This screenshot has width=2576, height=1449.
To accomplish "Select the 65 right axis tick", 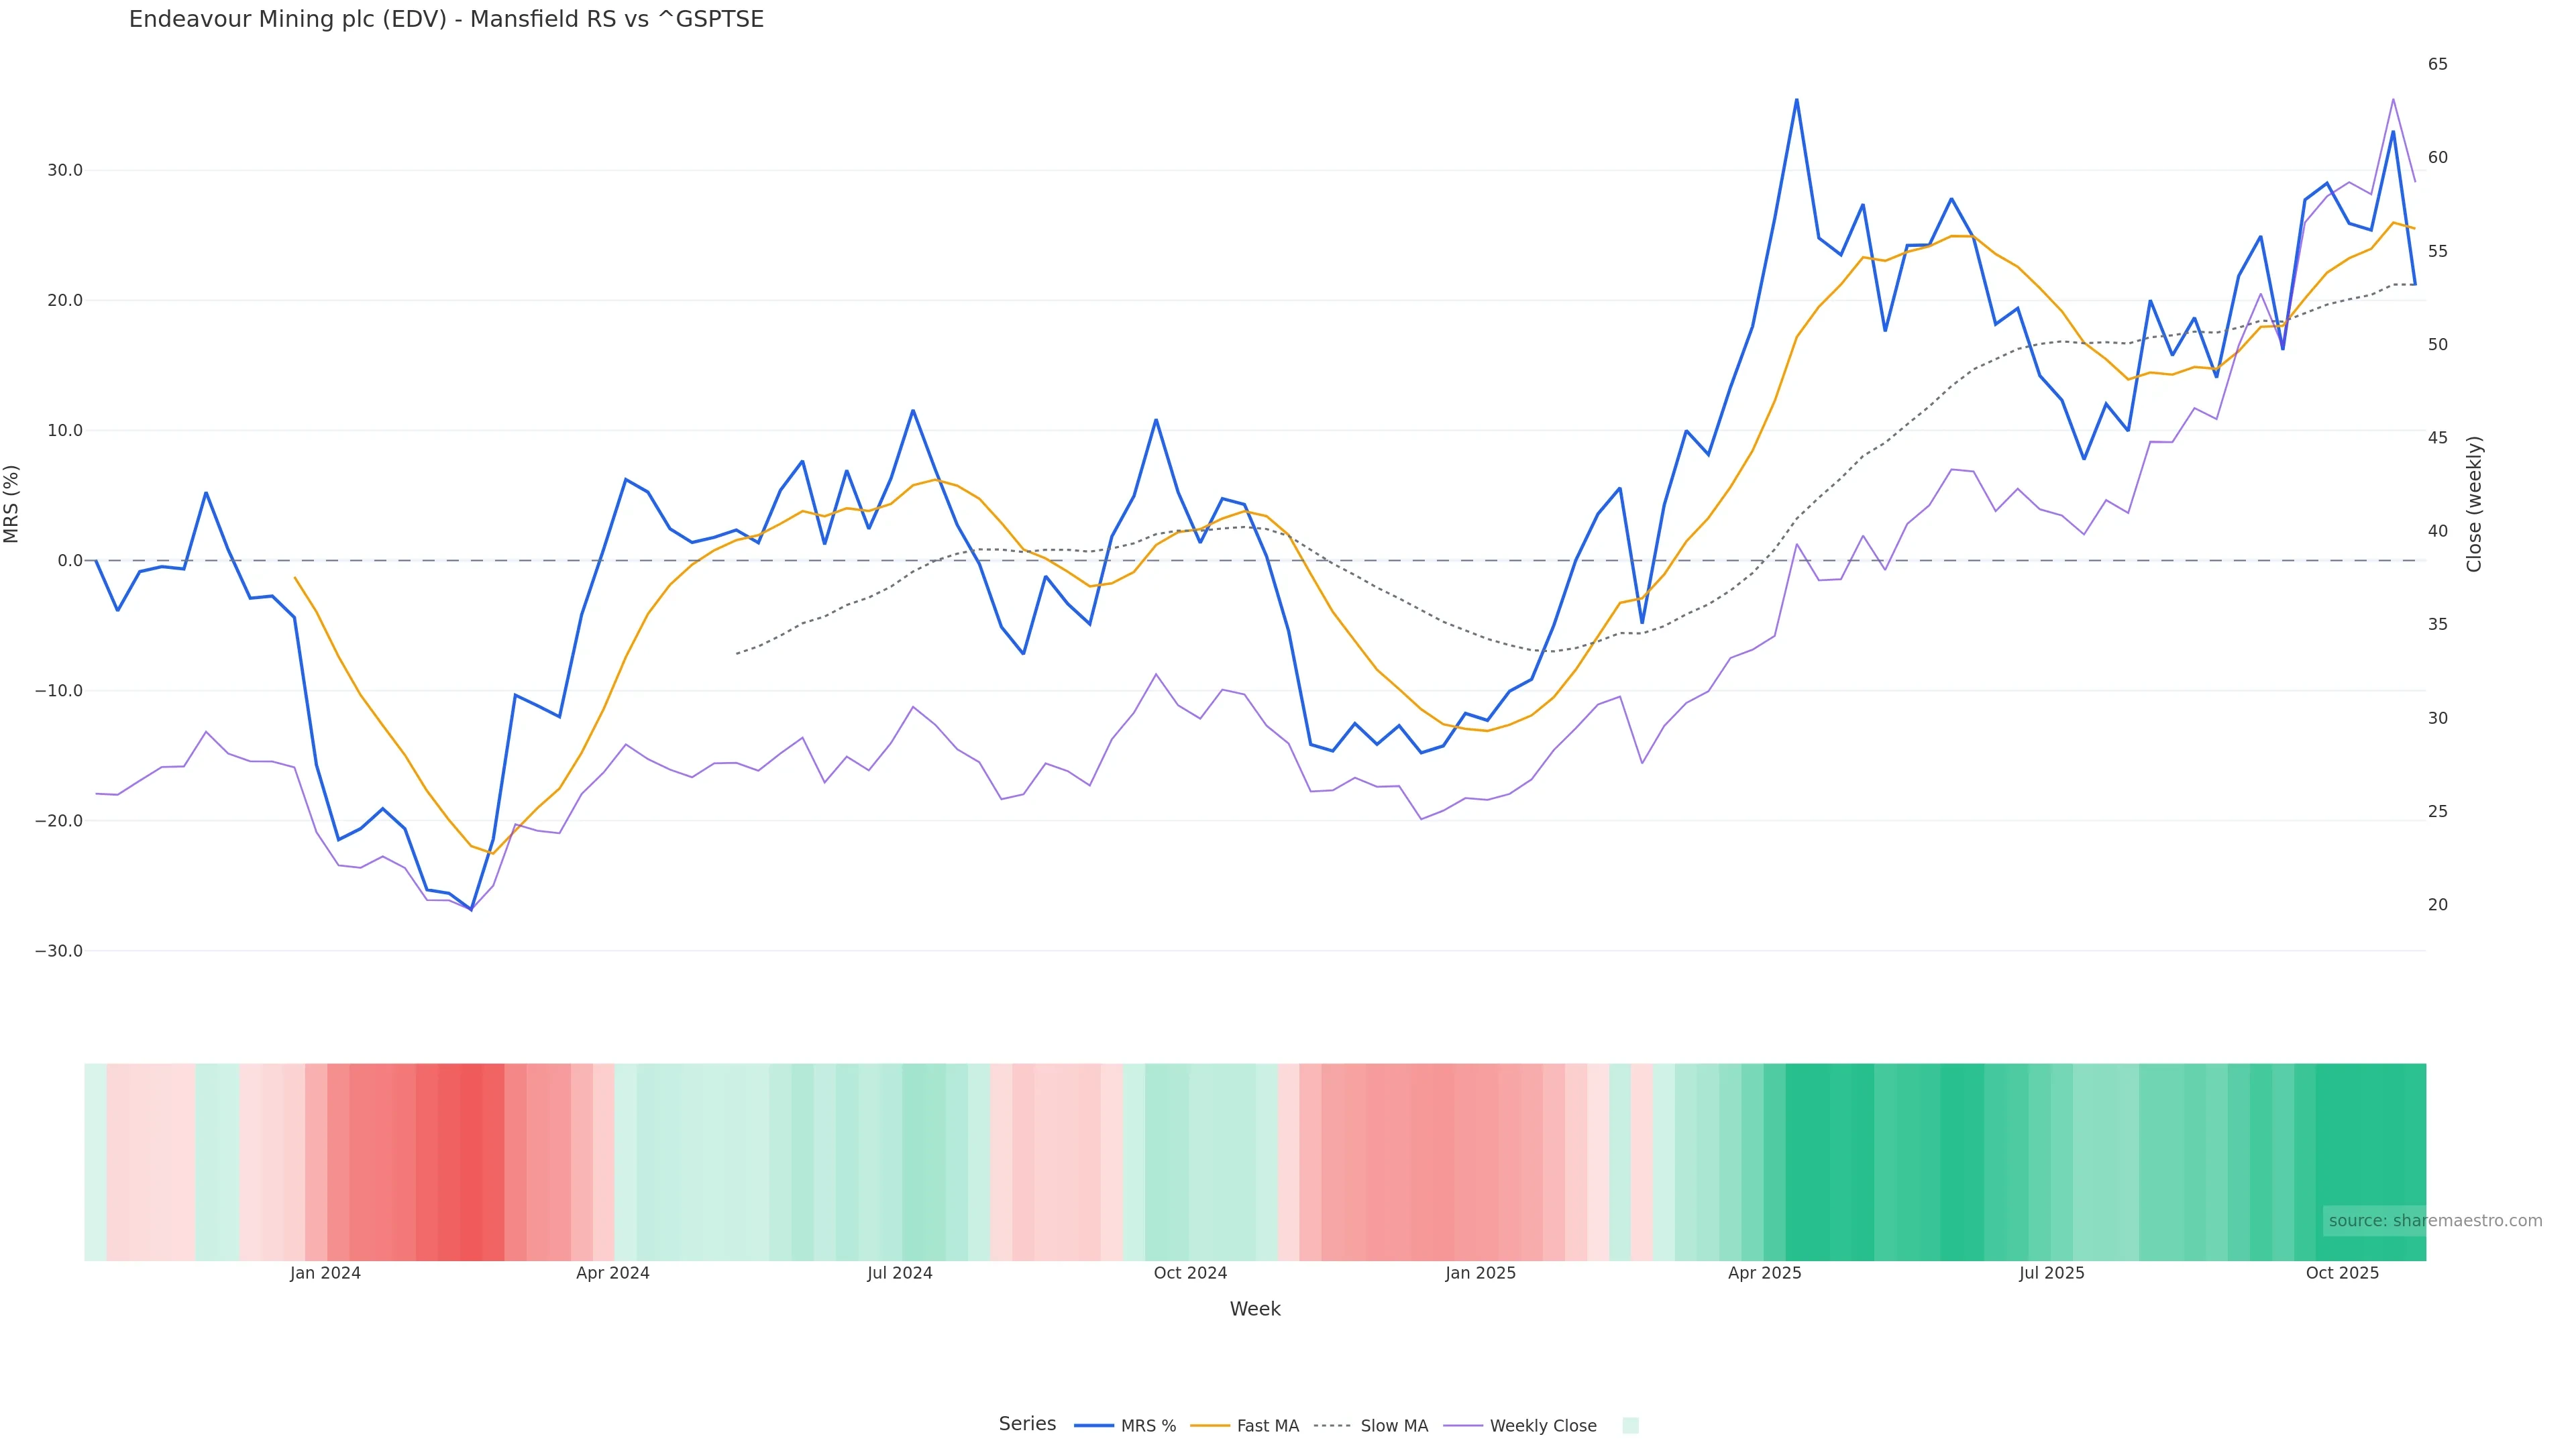I will coord(2438,64).
